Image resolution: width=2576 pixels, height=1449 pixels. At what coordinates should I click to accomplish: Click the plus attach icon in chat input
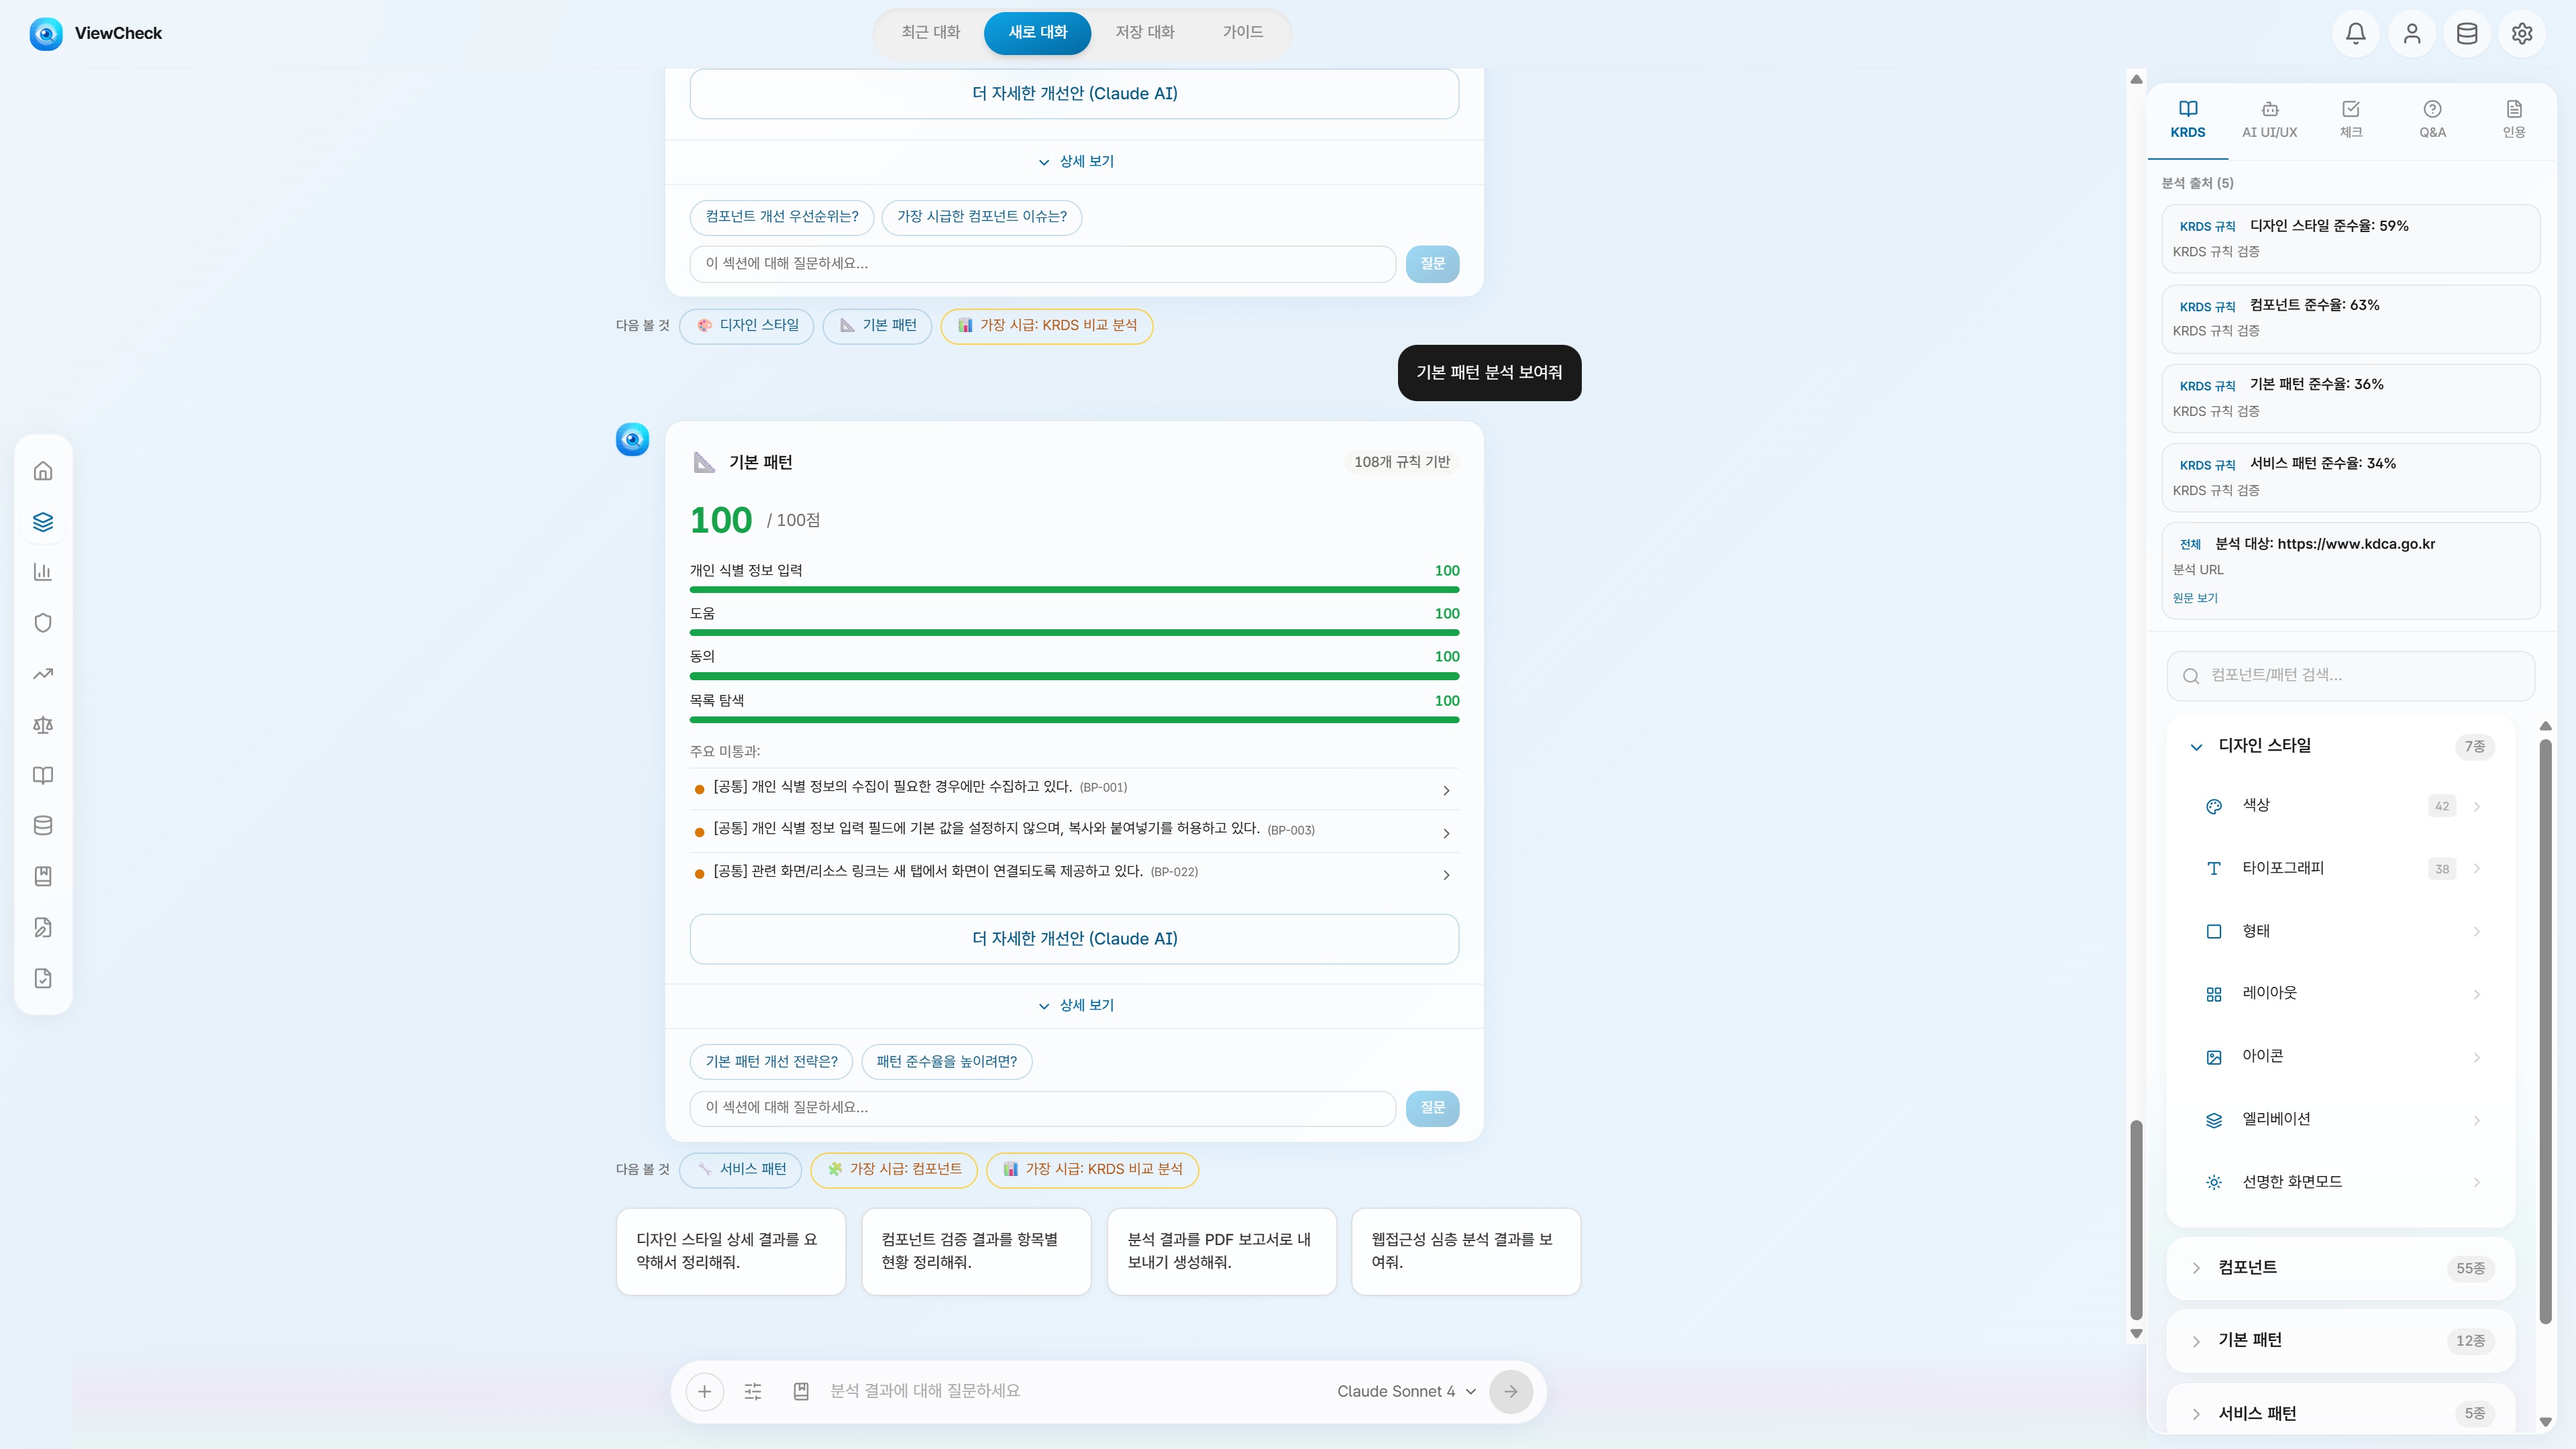point(705,1391)
